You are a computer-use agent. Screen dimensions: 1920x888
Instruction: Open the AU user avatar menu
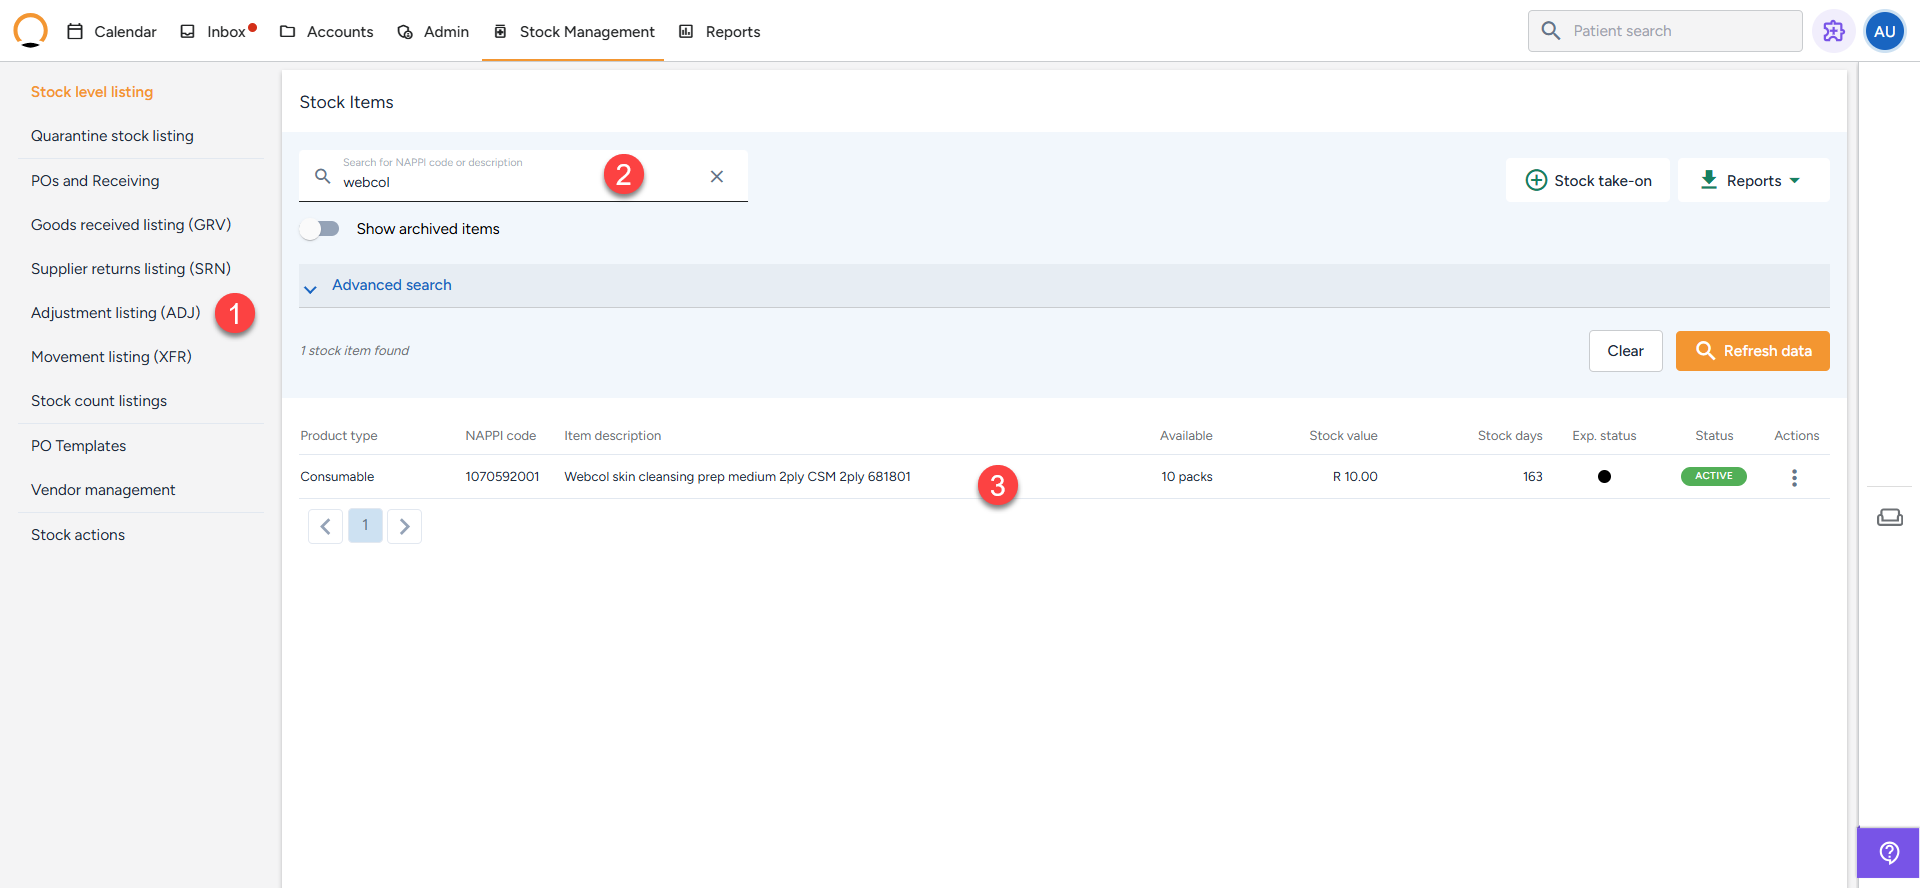(1884, 31)
